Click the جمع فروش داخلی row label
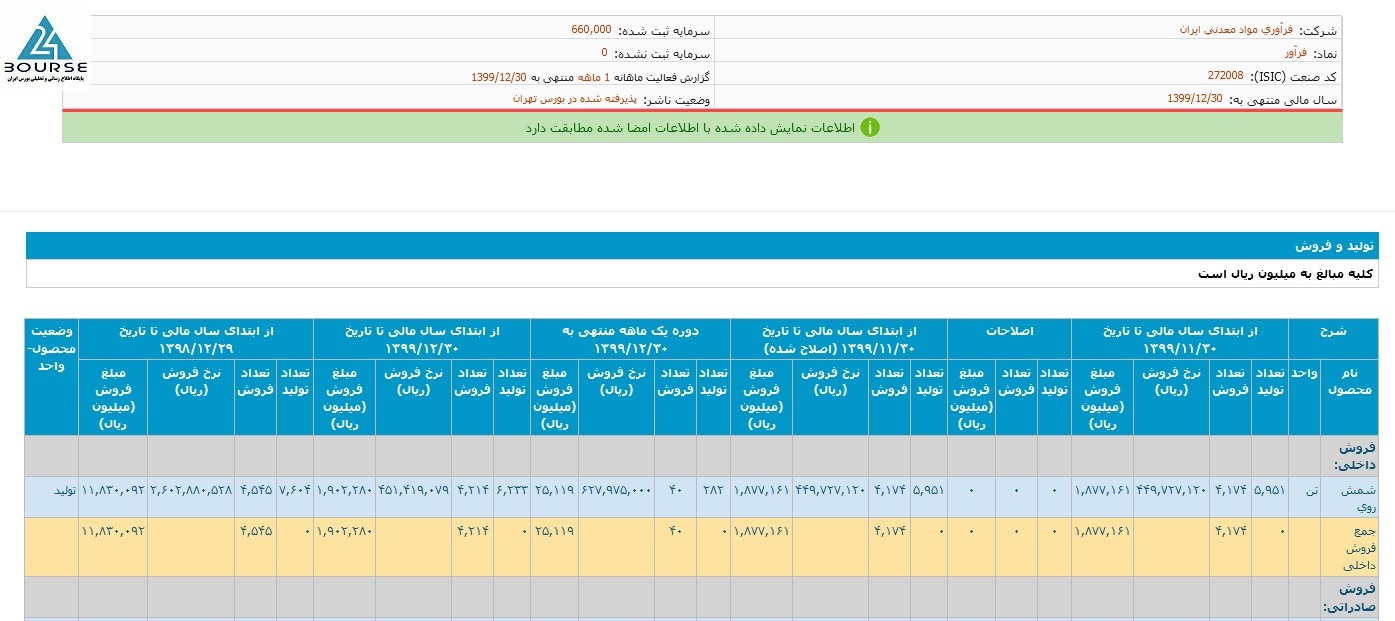Viewport: 1395px width, 621px height. [x=1358, y=547]
